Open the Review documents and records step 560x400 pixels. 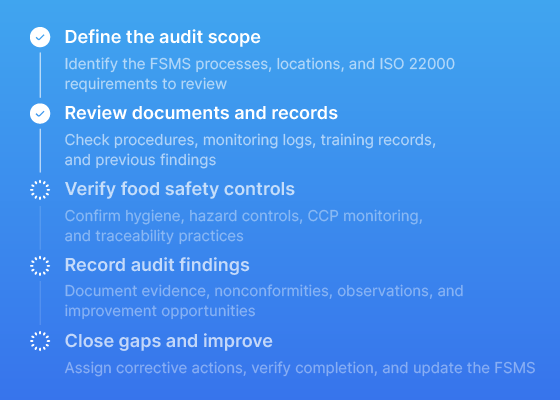(201, 113)
